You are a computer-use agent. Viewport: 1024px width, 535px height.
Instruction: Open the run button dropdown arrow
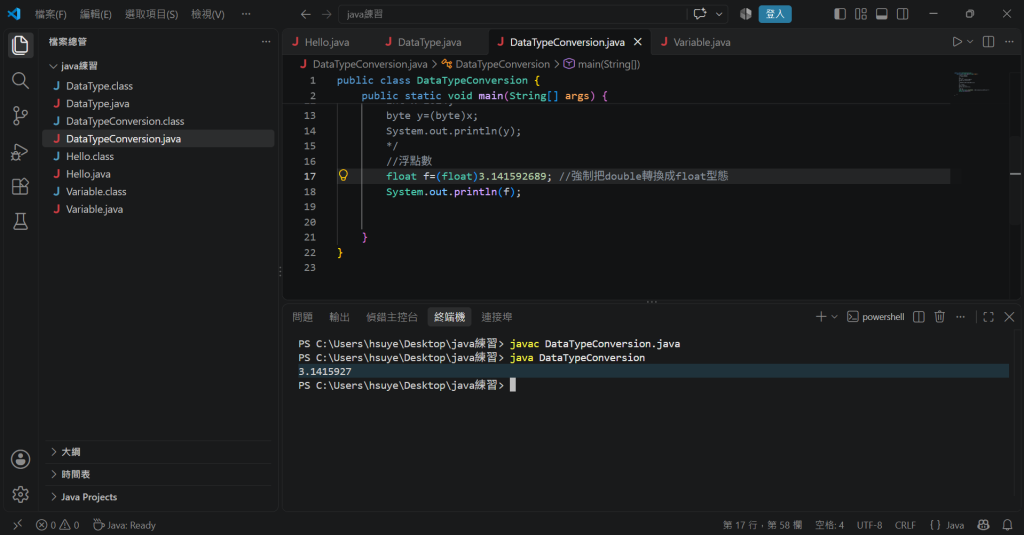970,42
